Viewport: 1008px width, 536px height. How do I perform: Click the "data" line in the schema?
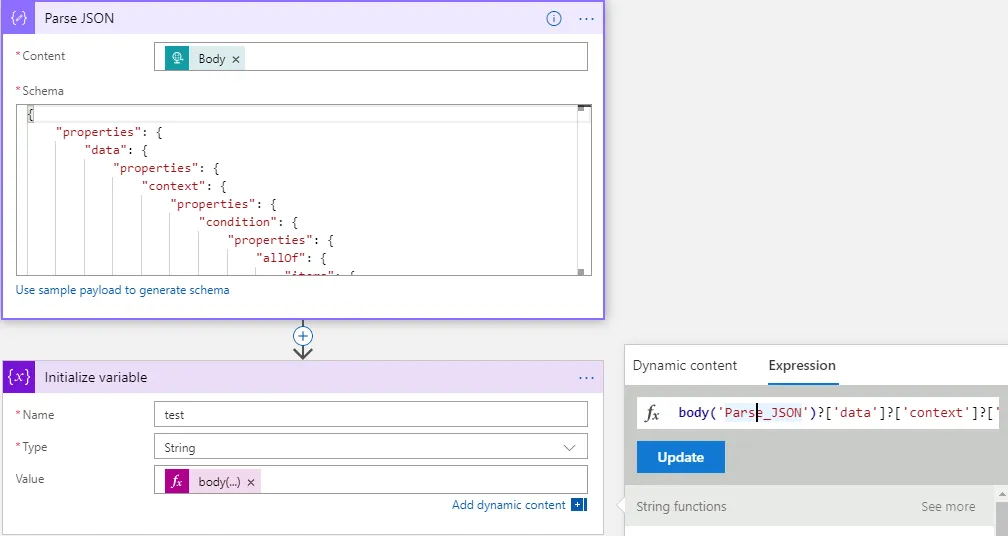[116, 150]
